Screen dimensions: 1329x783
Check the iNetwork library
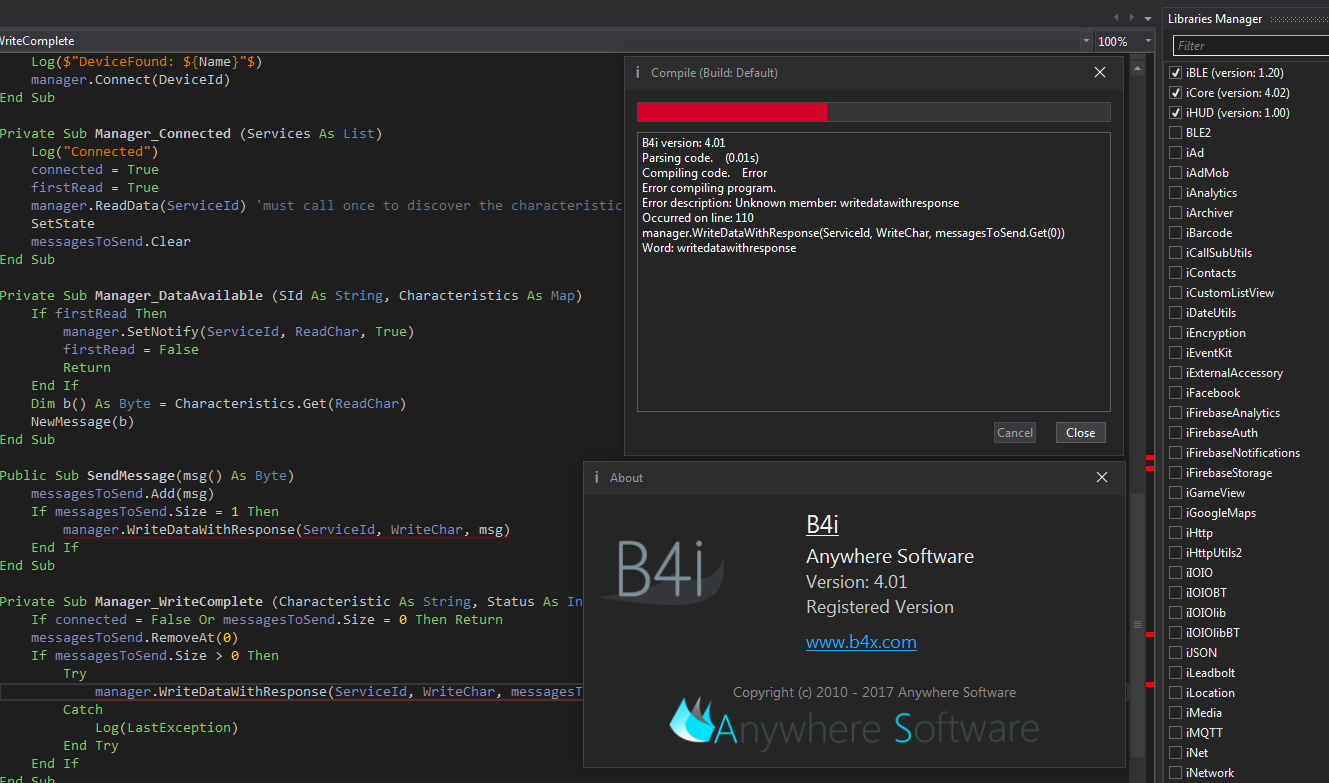1177,773
